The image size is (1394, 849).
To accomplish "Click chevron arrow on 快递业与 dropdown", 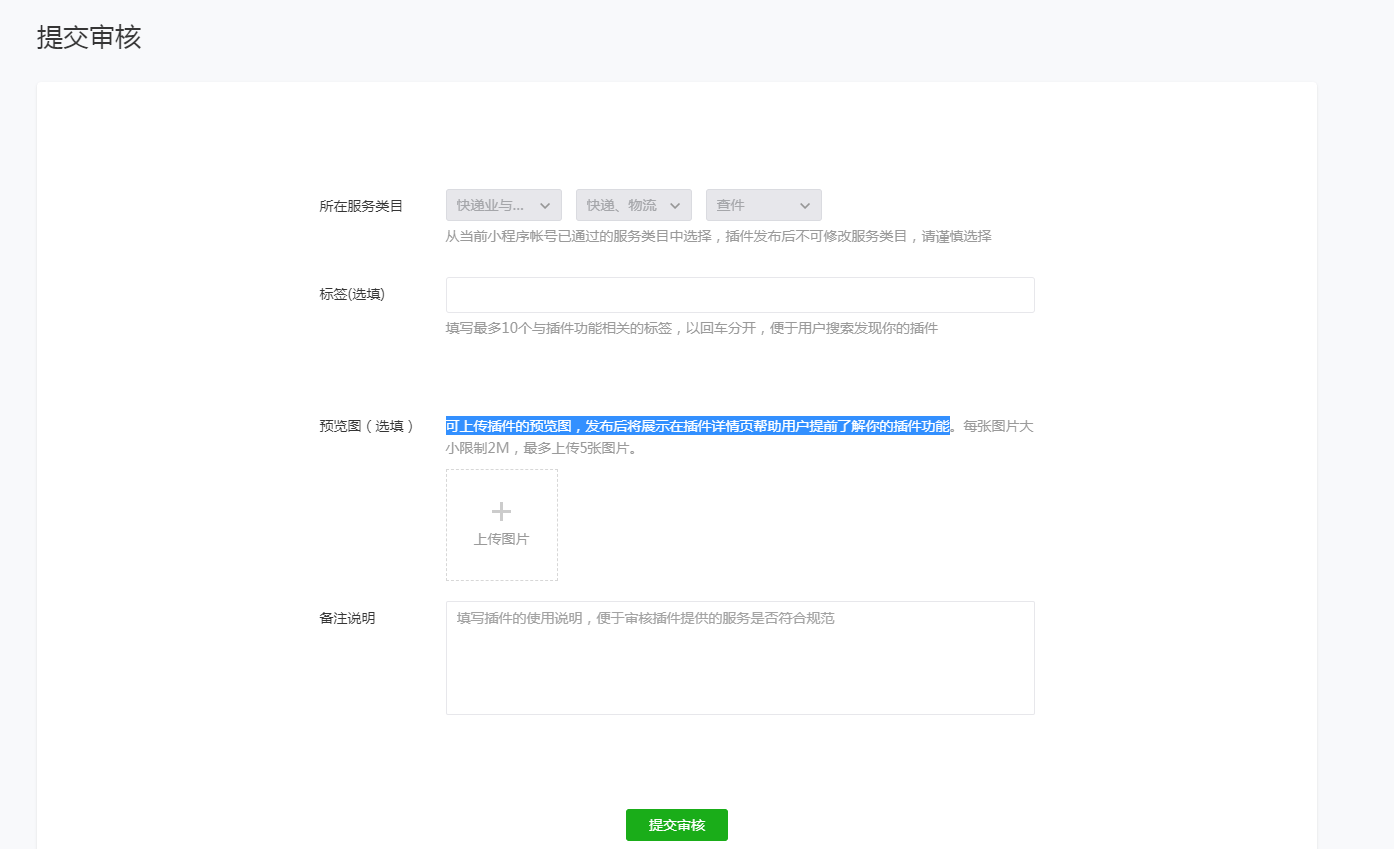I will 545,206.
